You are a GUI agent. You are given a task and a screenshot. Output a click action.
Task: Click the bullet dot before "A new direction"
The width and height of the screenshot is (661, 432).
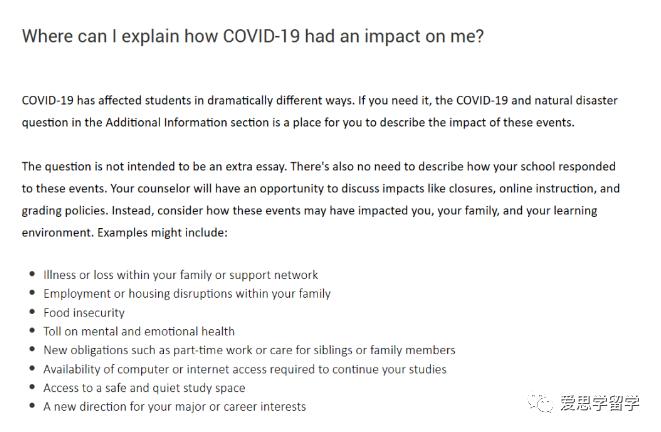pos(32,407)
